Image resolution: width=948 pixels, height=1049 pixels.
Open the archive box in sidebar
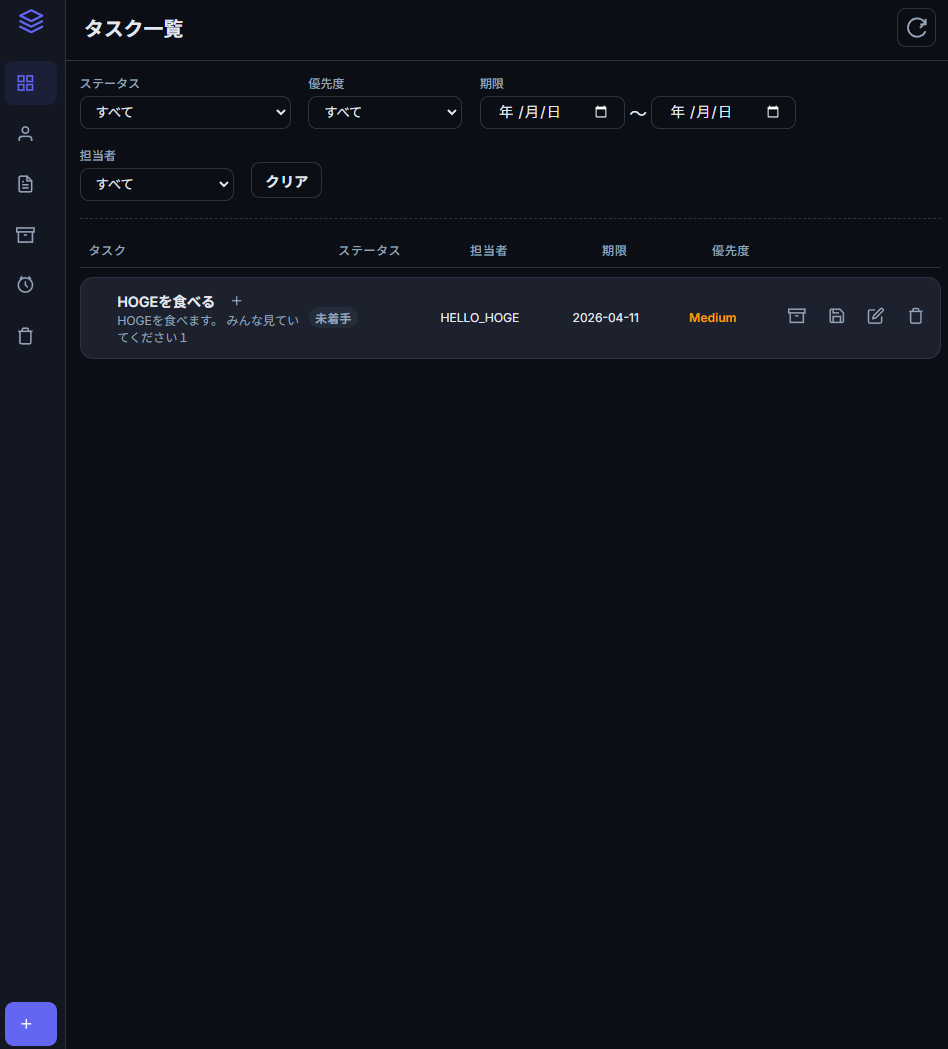point(25,235)
